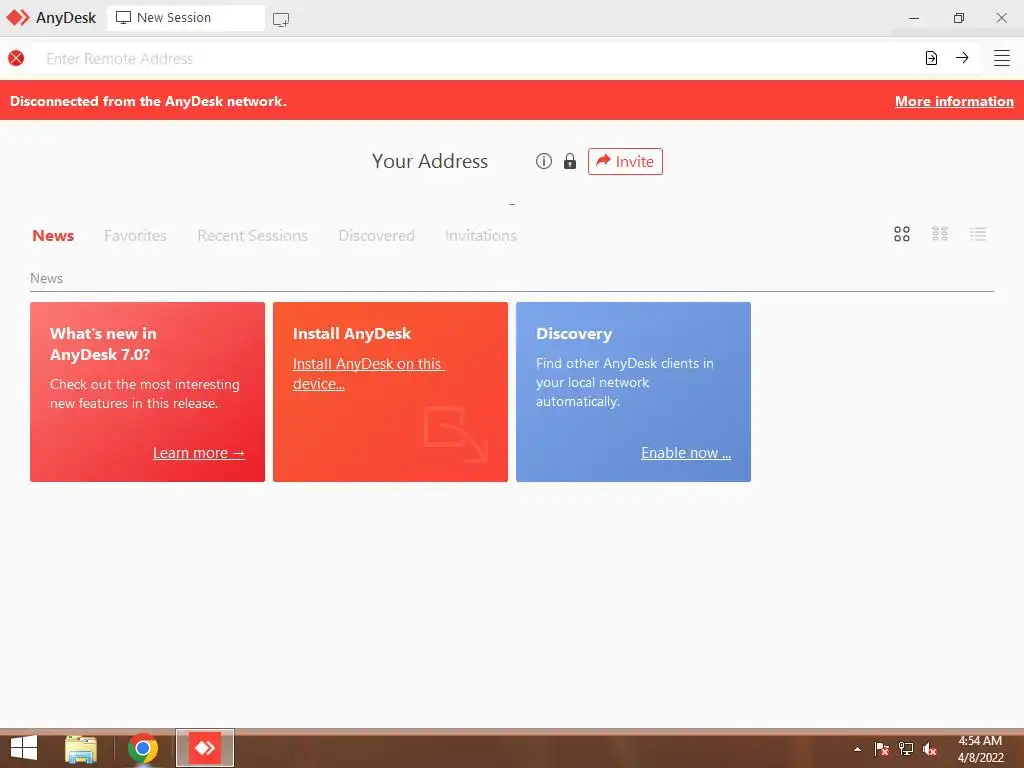Switch to list view
The width and height of the screenshot is (1024, 768).
tap(978, 234)
